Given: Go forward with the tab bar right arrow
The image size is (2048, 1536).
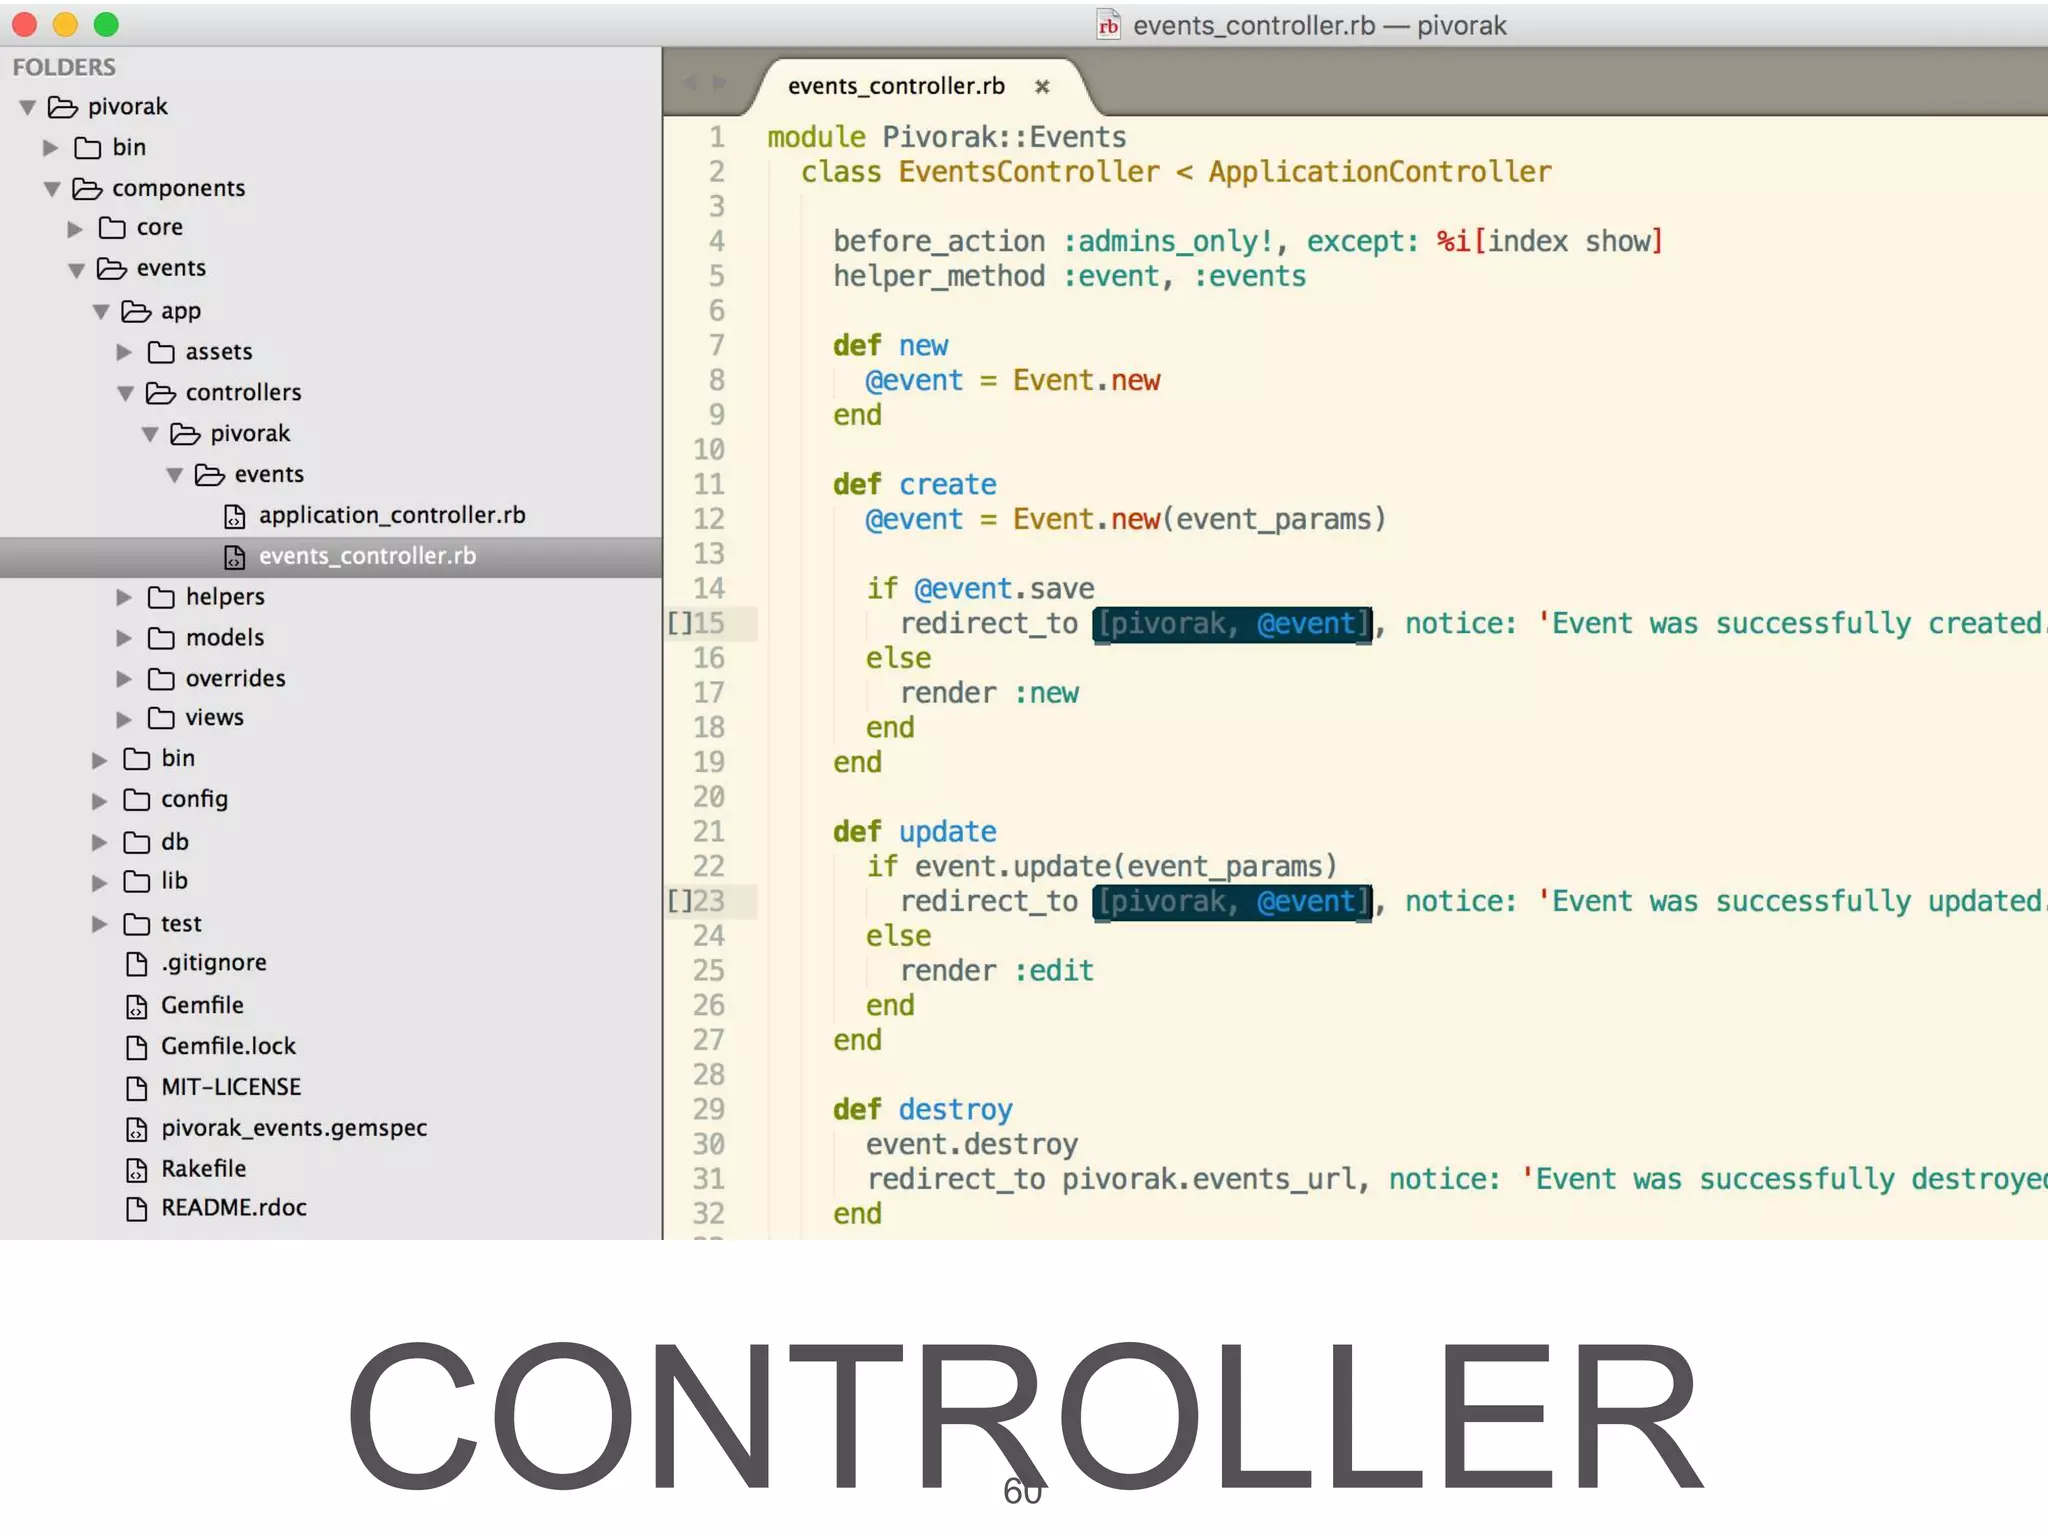Looking at the screenshot, I should pos(719,84).
